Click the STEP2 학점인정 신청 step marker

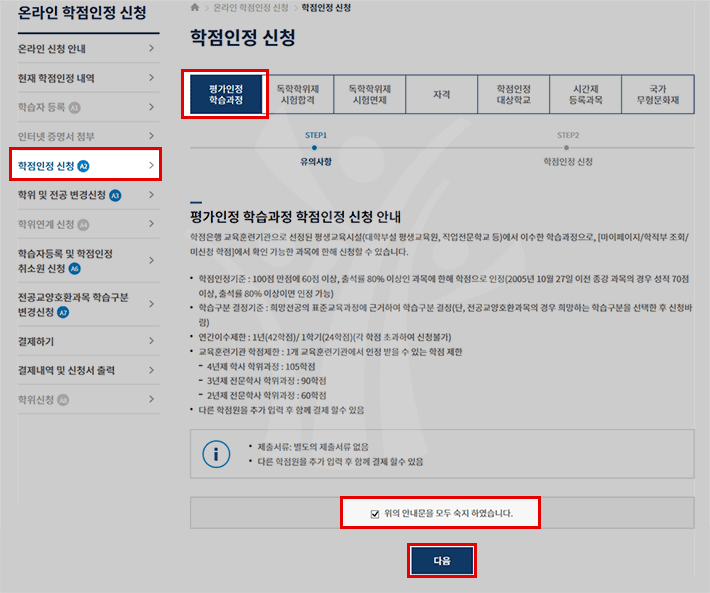pos(568,148)
